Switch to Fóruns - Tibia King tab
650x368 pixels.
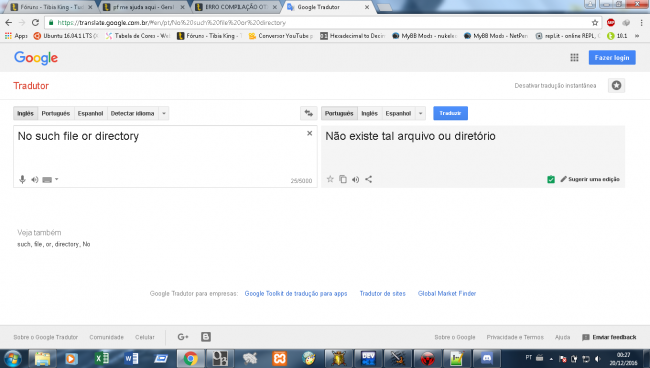coord(51,7)
